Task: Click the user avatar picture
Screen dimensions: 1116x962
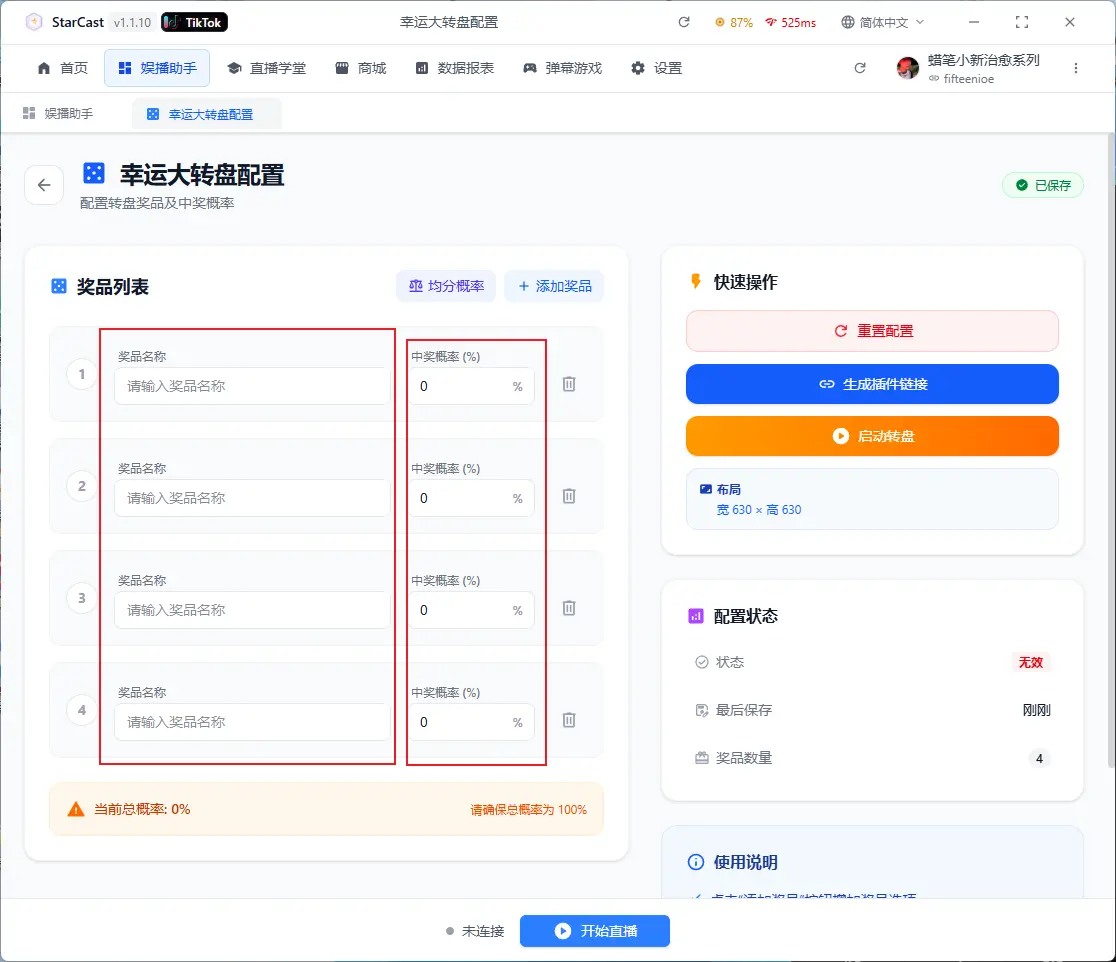Action: pyautogui.click(x=908, y=68)
